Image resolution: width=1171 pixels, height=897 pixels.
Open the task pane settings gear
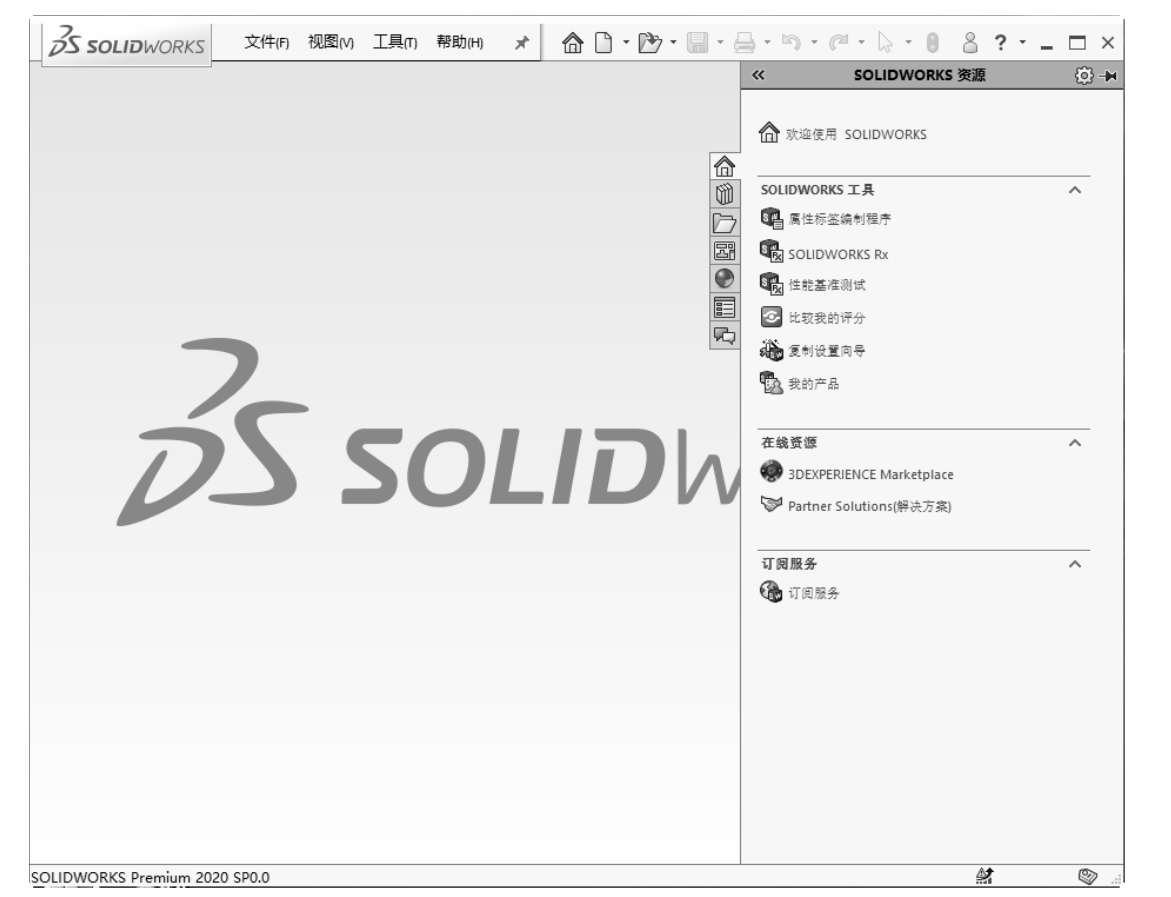tap(1084, 75)
